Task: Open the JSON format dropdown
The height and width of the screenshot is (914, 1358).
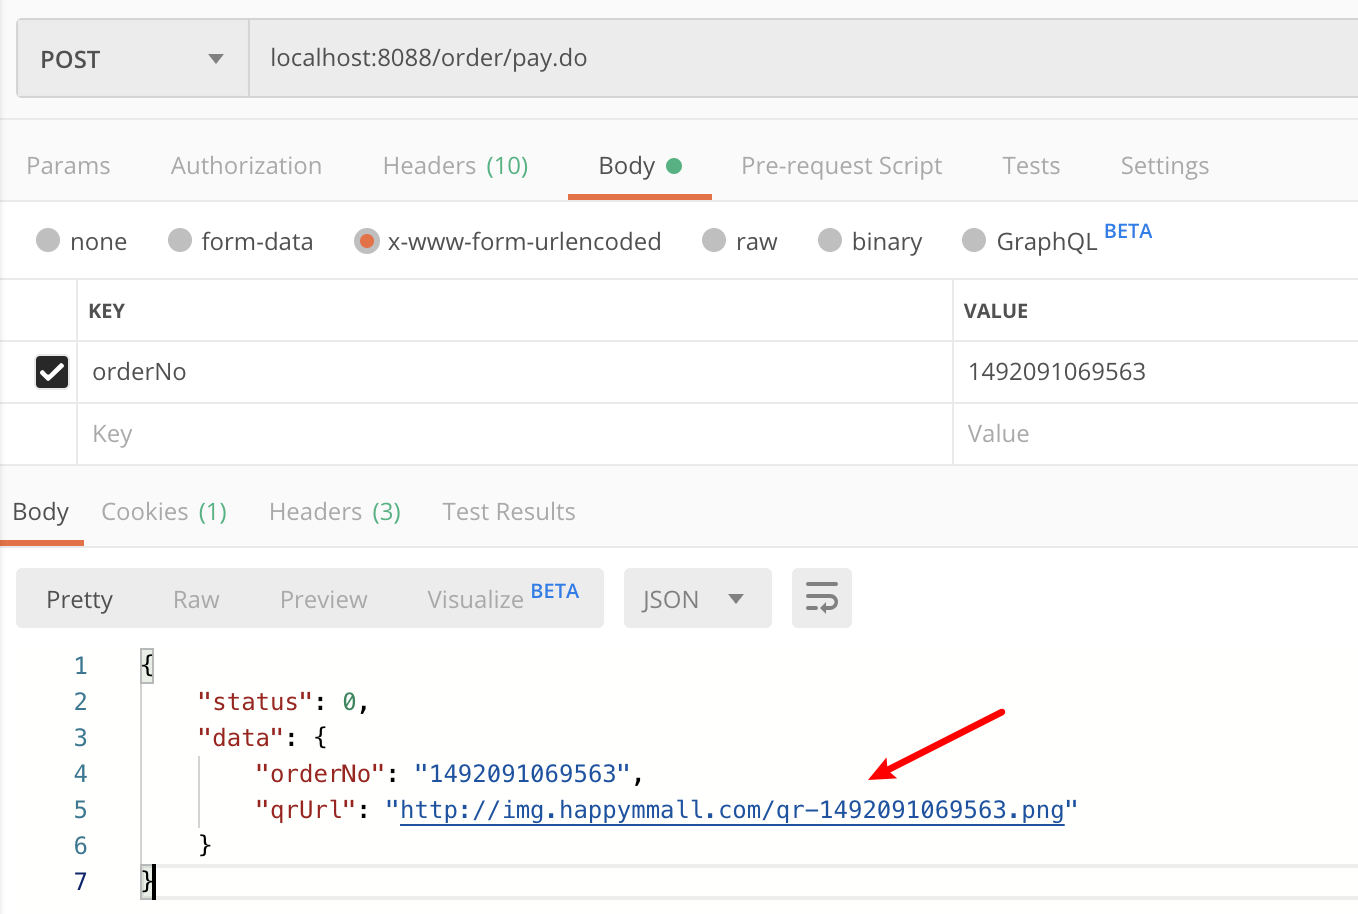Action: click(x=697, y=598)
